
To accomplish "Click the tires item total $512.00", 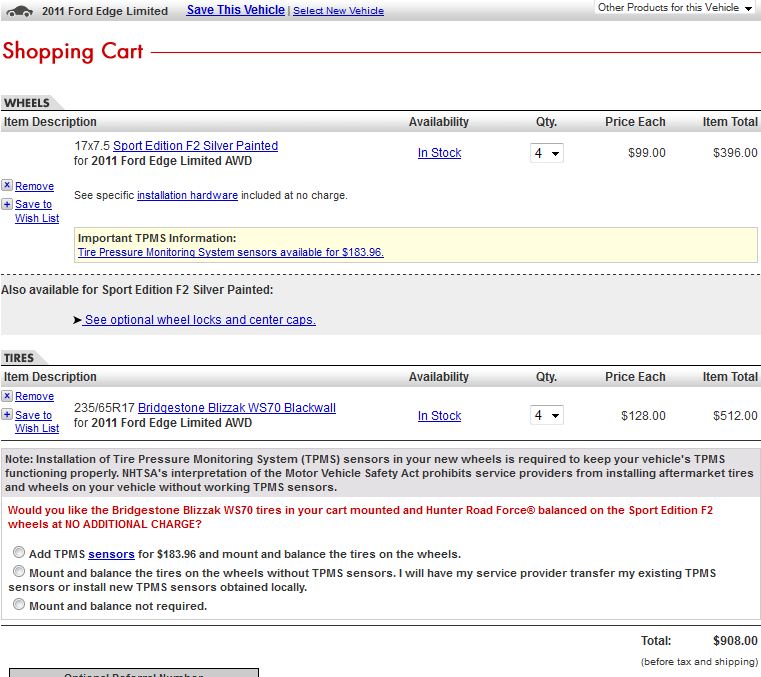I will 735,416.
